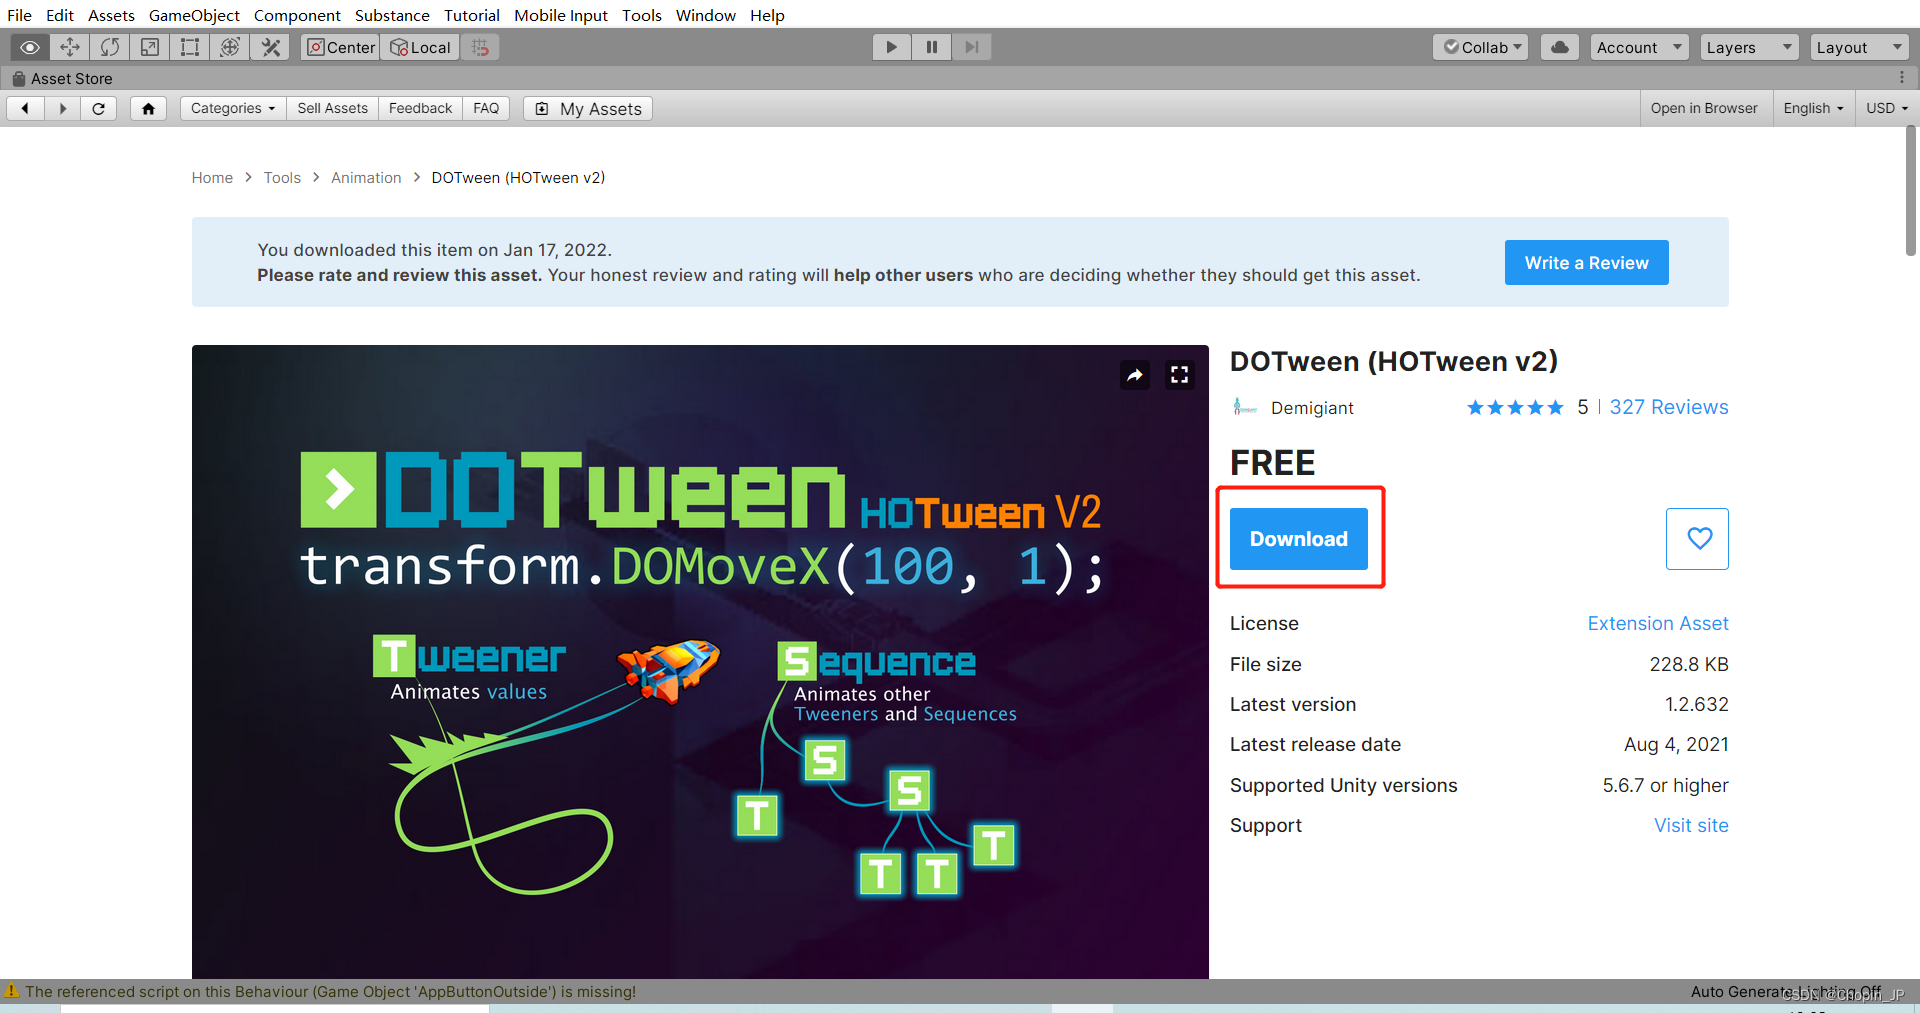Screen dimensions: 1920x1013
Task: Toggle grid snapping icon
Action: (x=480, y=47)
